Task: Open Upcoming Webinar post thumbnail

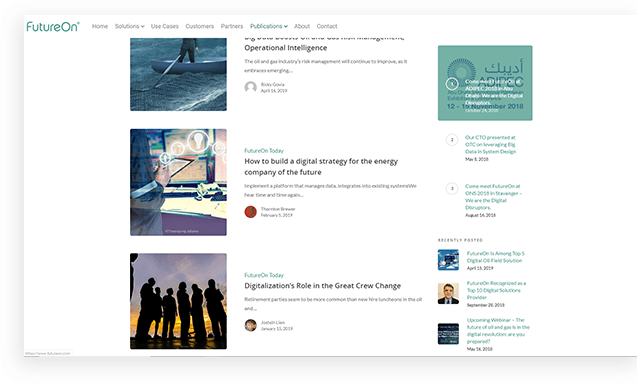Action: [x=448, y=334]
